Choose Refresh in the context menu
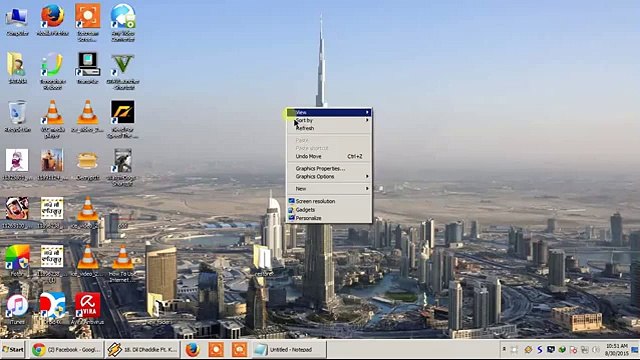 pos(329,128)
